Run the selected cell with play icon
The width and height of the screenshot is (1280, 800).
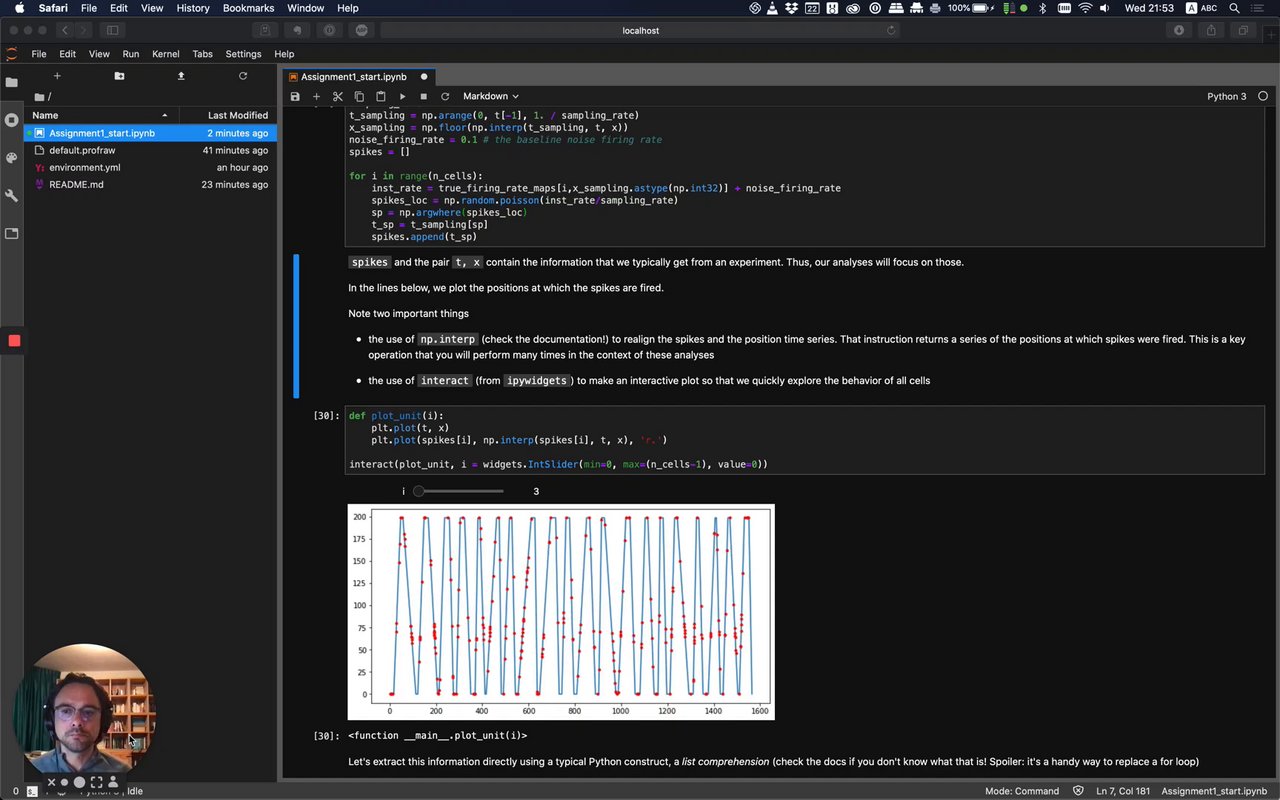coord(402,97)
